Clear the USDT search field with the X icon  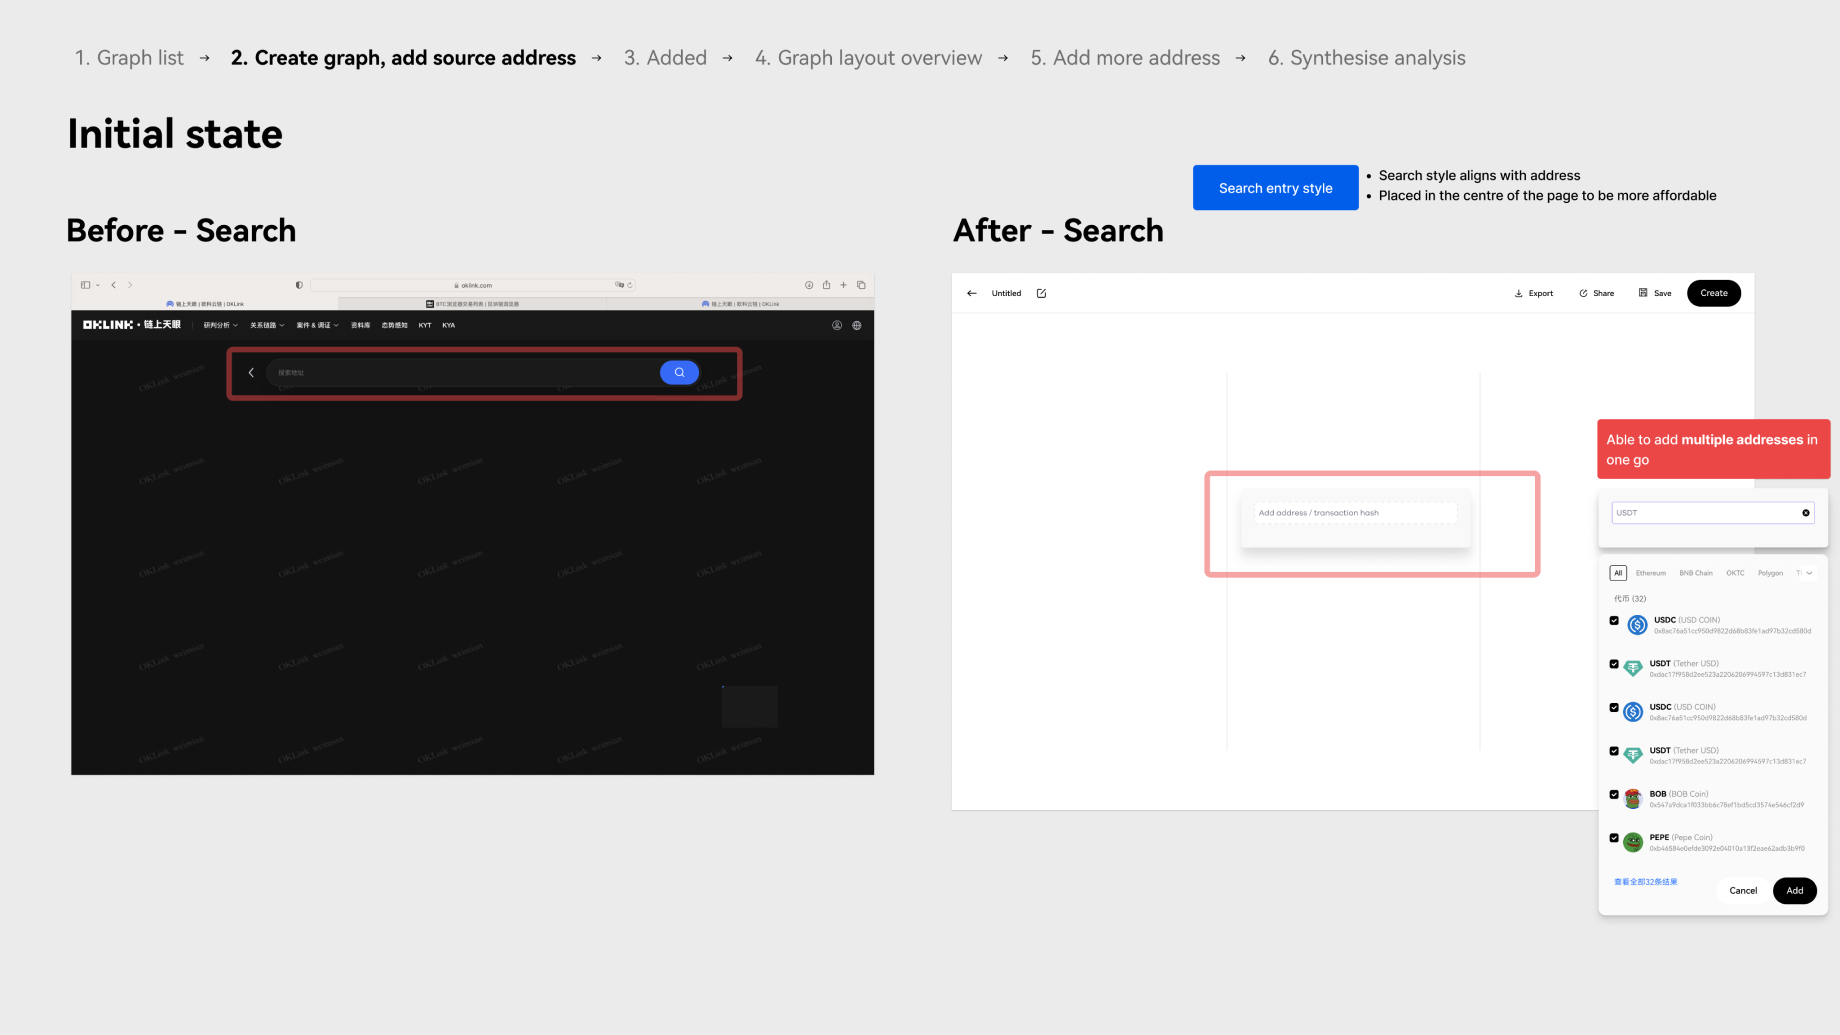(x=1805, y=513)
